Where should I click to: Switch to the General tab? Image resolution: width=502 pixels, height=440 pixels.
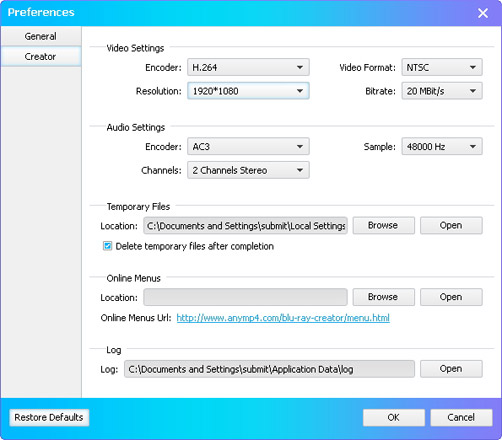click(41, 36)
